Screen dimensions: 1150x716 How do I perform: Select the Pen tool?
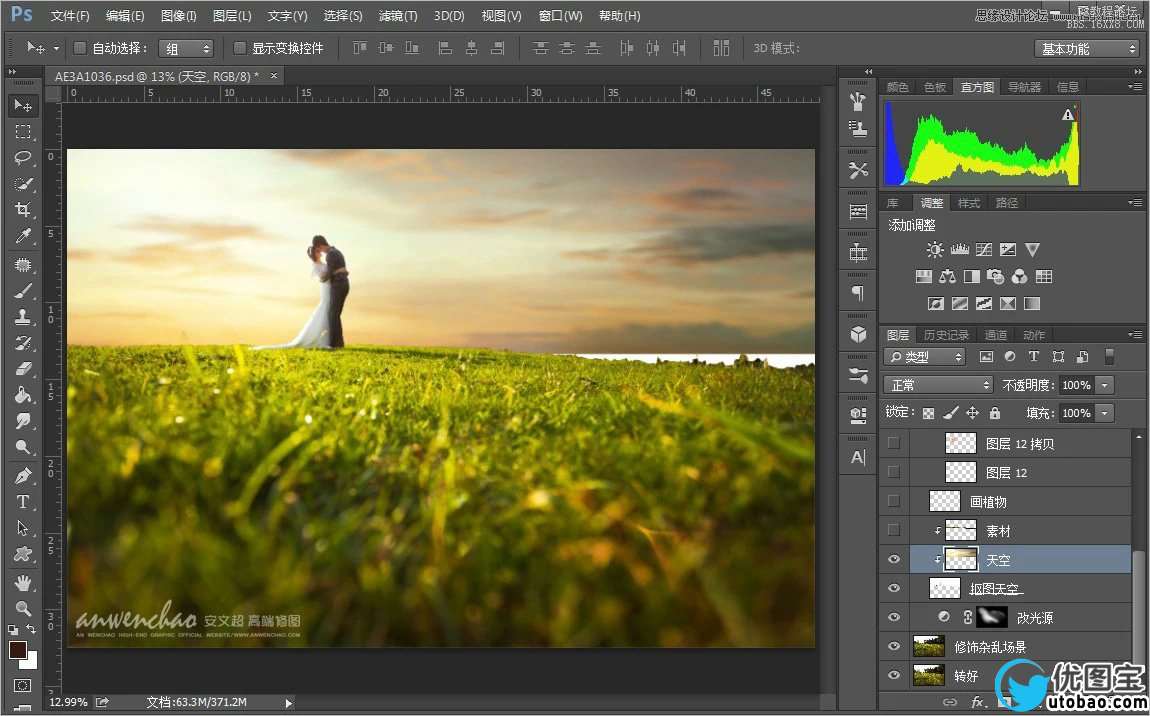[x=23, y=475]
